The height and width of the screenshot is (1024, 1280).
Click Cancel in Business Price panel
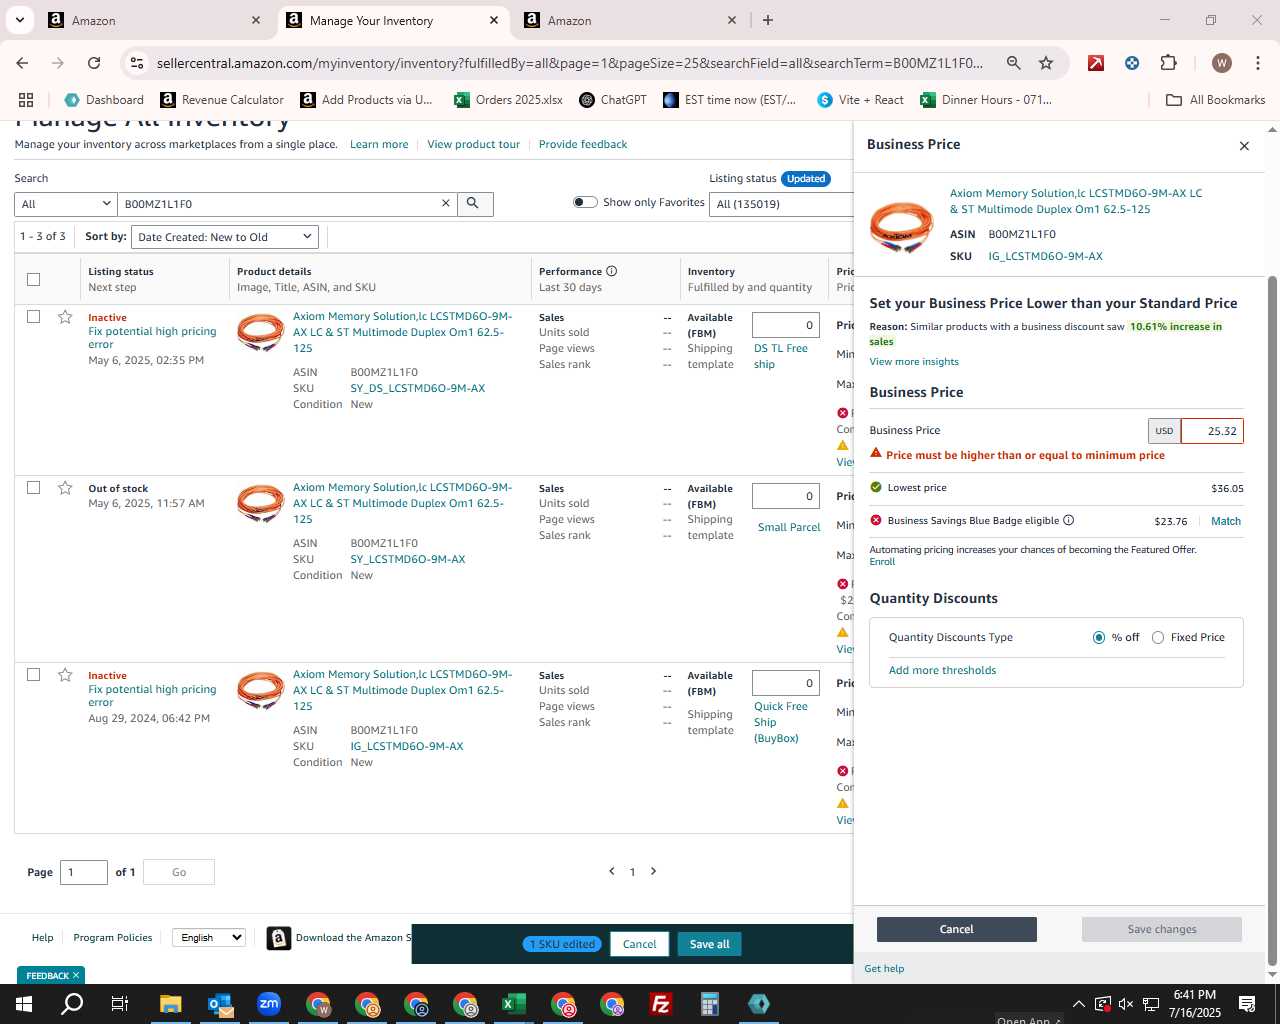coord(957,929)
